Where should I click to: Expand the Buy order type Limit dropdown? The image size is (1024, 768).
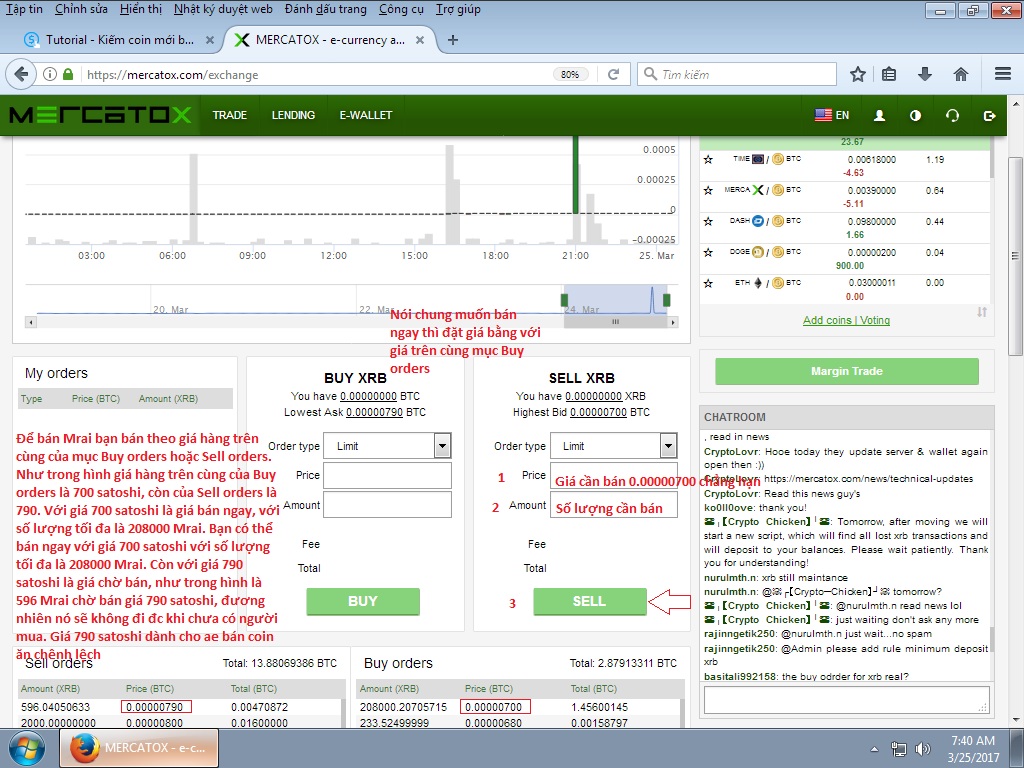[x=442, y=446]
